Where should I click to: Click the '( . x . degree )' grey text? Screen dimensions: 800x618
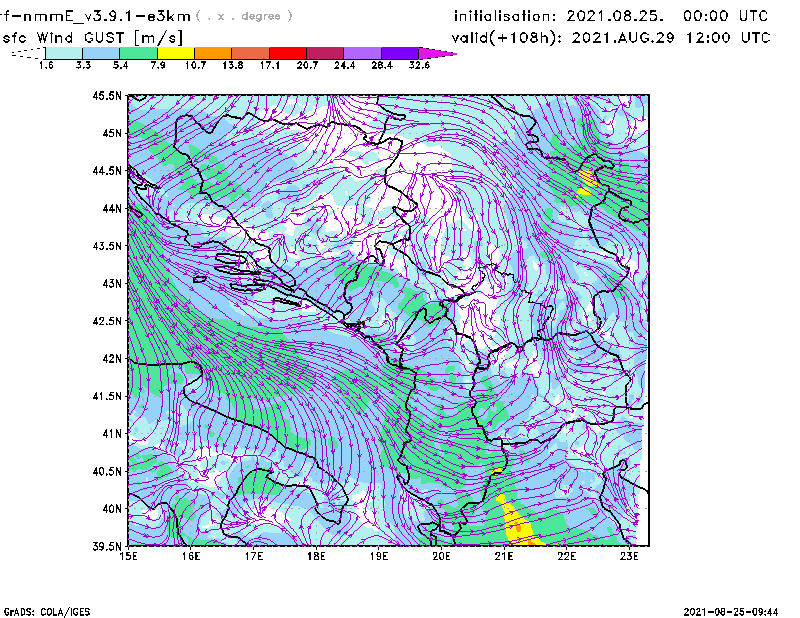[244, 16]
